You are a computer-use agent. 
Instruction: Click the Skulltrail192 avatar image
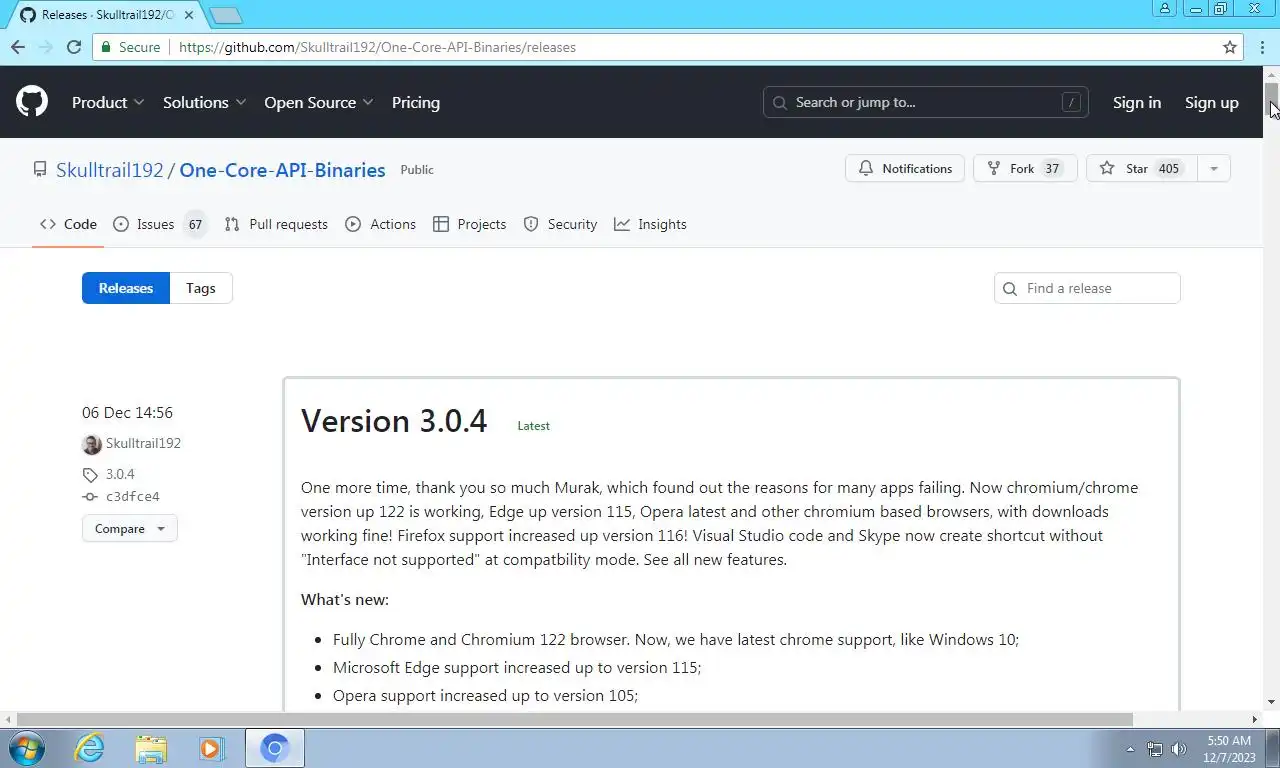point(91,444)
